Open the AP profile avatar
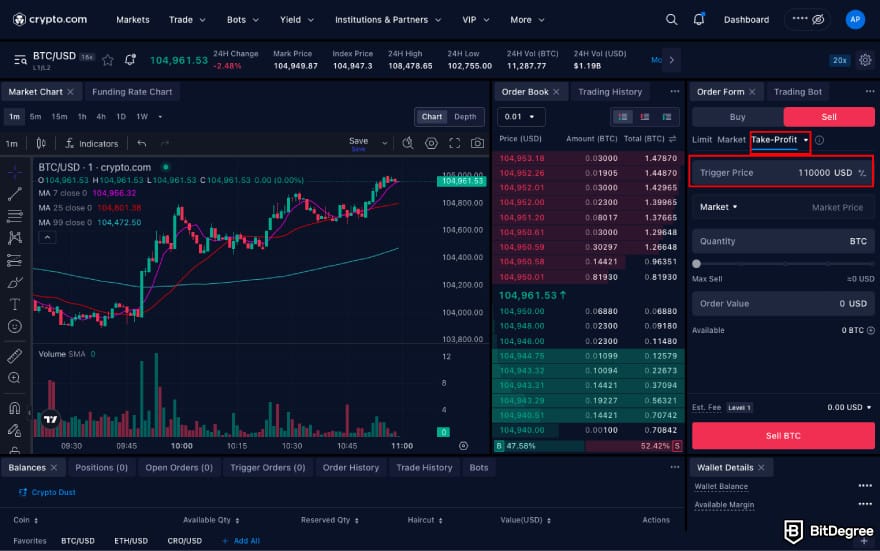The width and height of the screenshot is (880, 551). [855, 20]
